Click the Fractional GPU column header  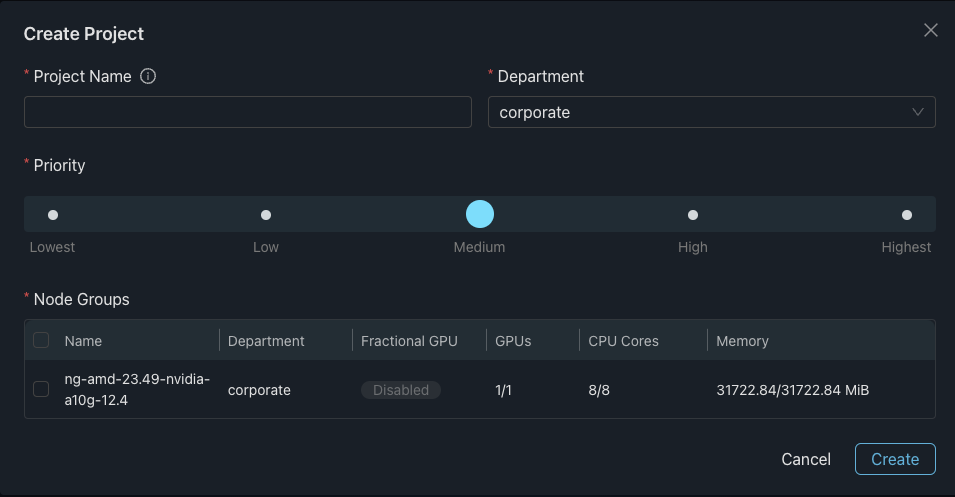point(409,341)
